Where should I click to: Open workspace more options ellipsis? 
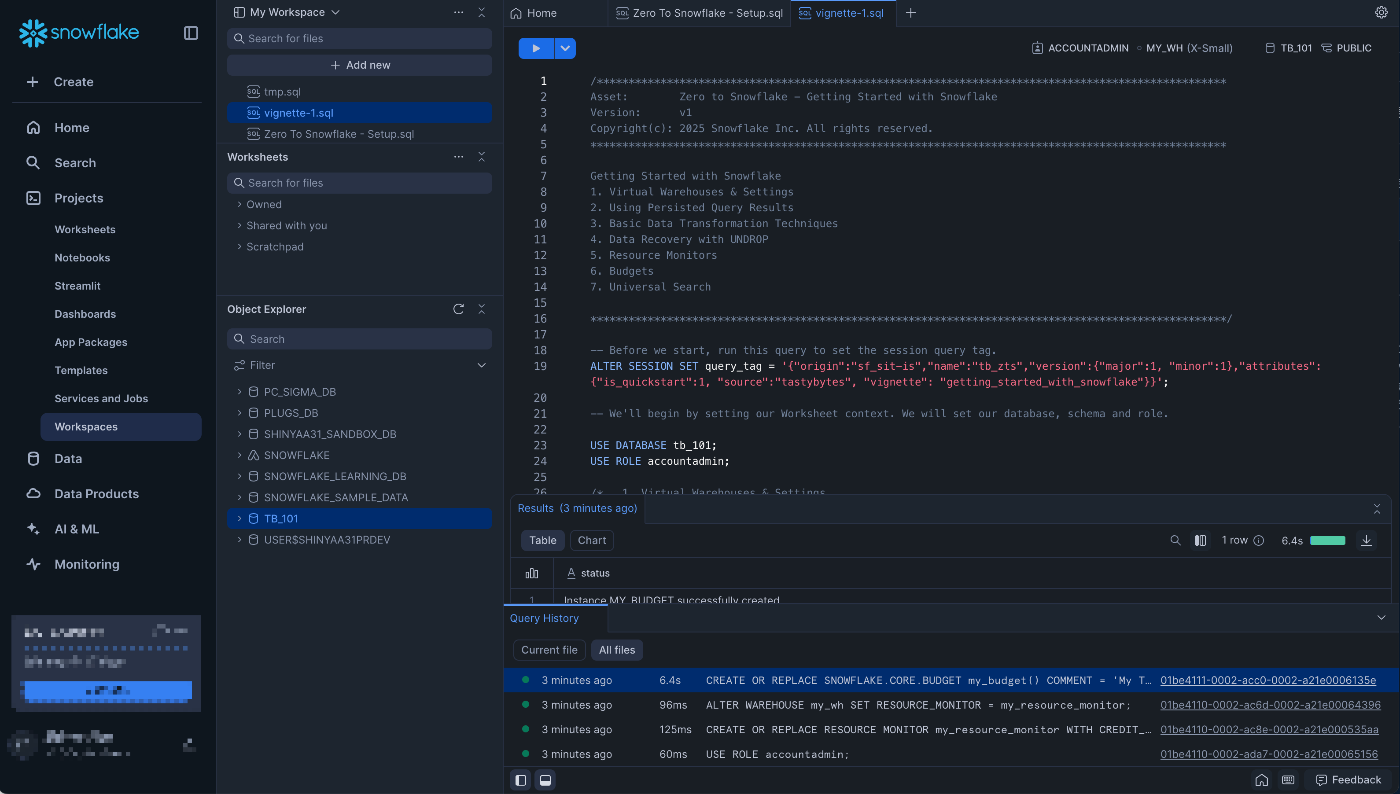tap(459, 12)
